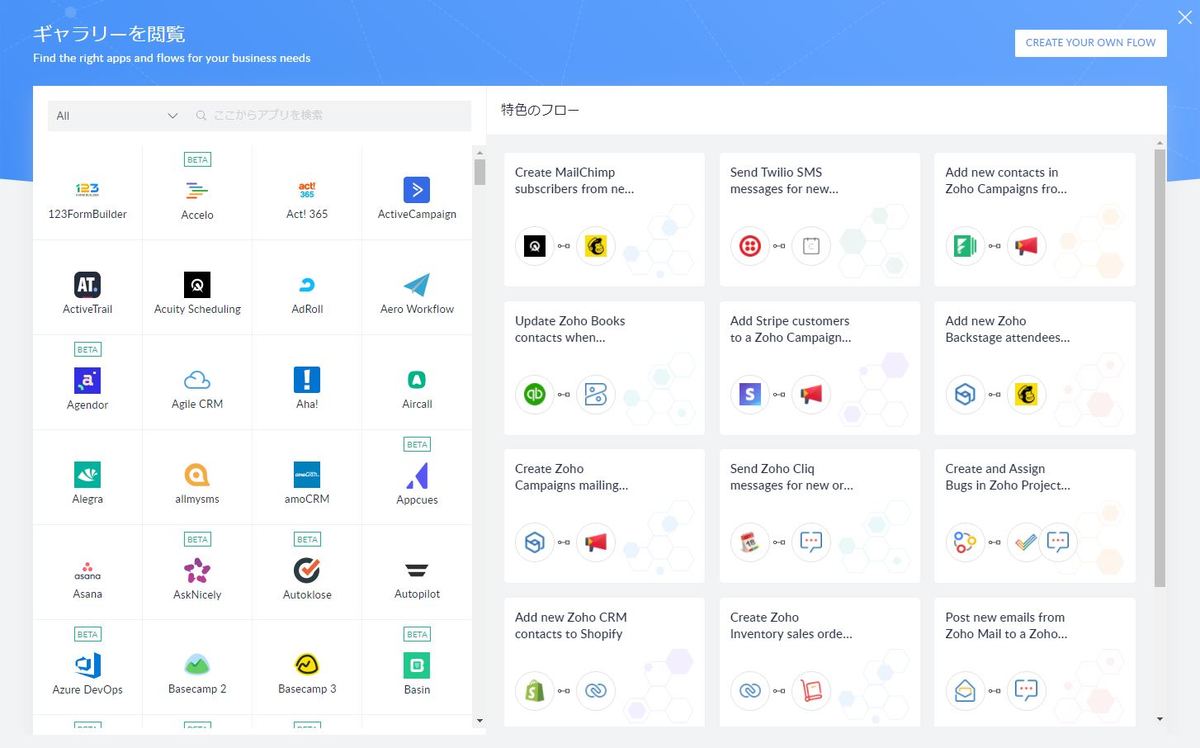Open Add new Zoho CRM contacts to Shopify flow
This screenshot has width=1200, height=748.
604,662
